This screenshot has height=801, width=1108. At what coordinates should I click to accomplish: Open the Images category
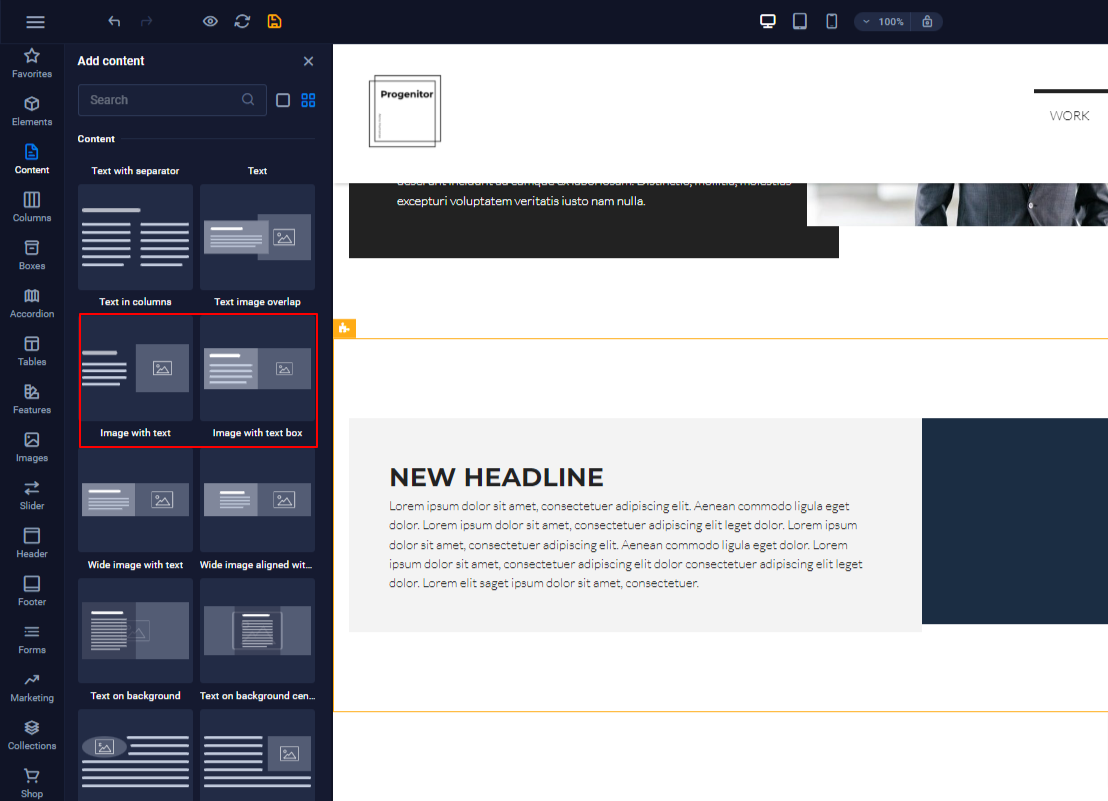(32, 447)
